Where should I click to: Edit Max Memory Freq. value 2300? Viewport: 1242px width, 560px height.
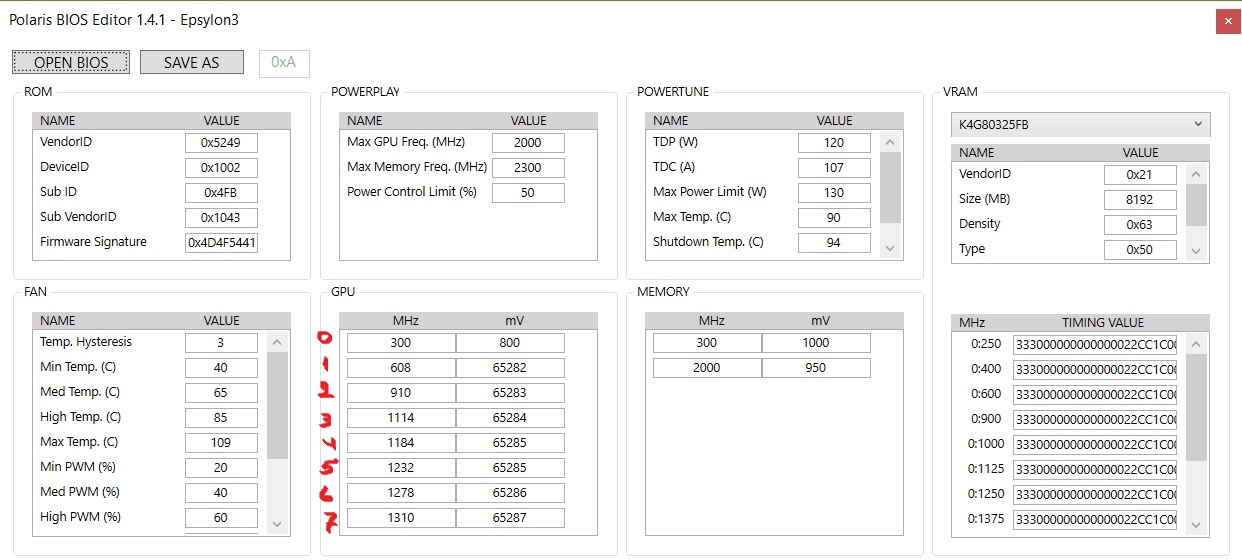528,167
